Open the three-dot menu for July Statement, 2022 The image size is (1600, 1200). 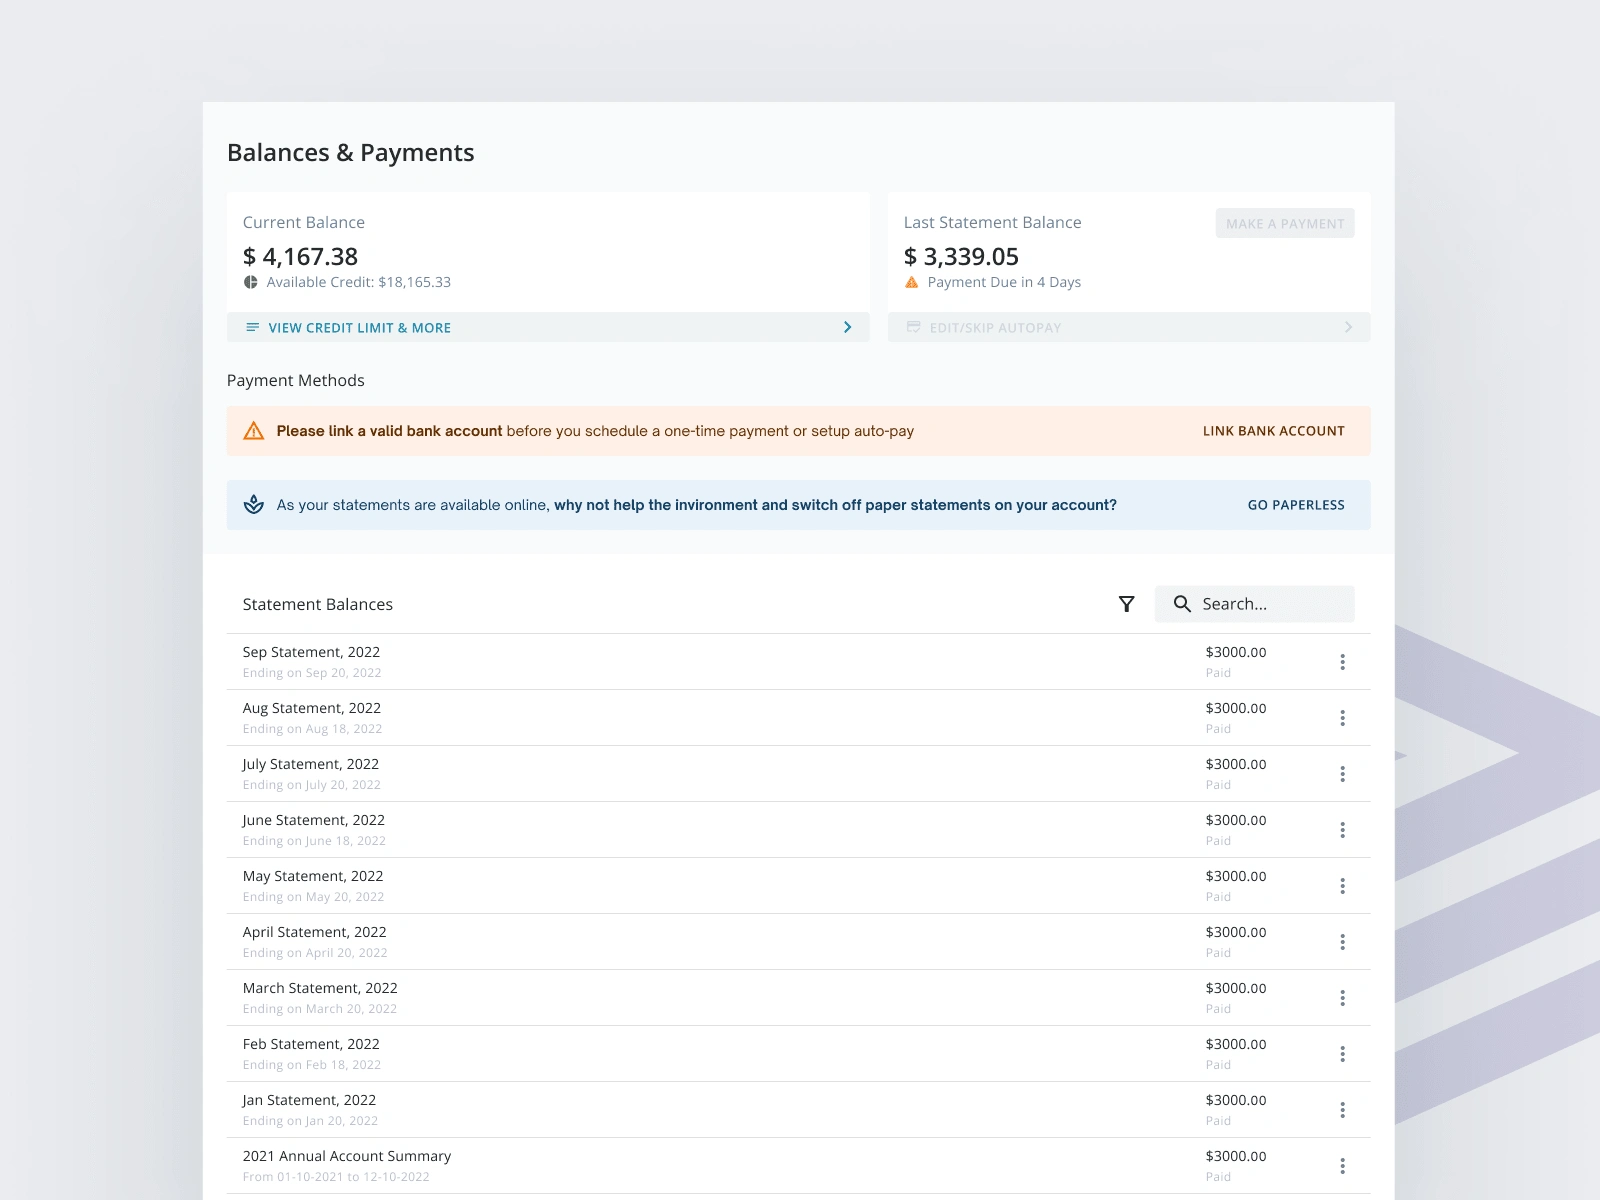click(x=1342, y=774)
